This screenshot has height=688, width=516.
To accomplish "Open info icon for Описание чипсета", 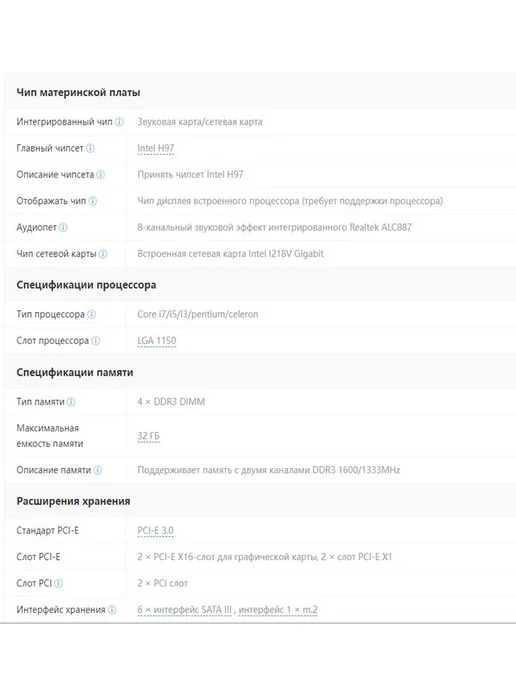I will pos(100,175).
